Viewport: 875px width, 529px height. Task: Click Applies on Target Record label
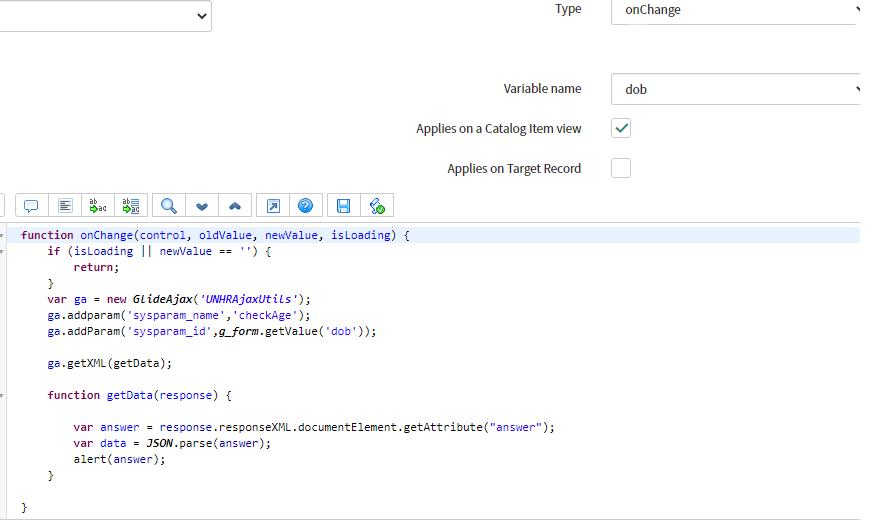click(x=514, y=169)
